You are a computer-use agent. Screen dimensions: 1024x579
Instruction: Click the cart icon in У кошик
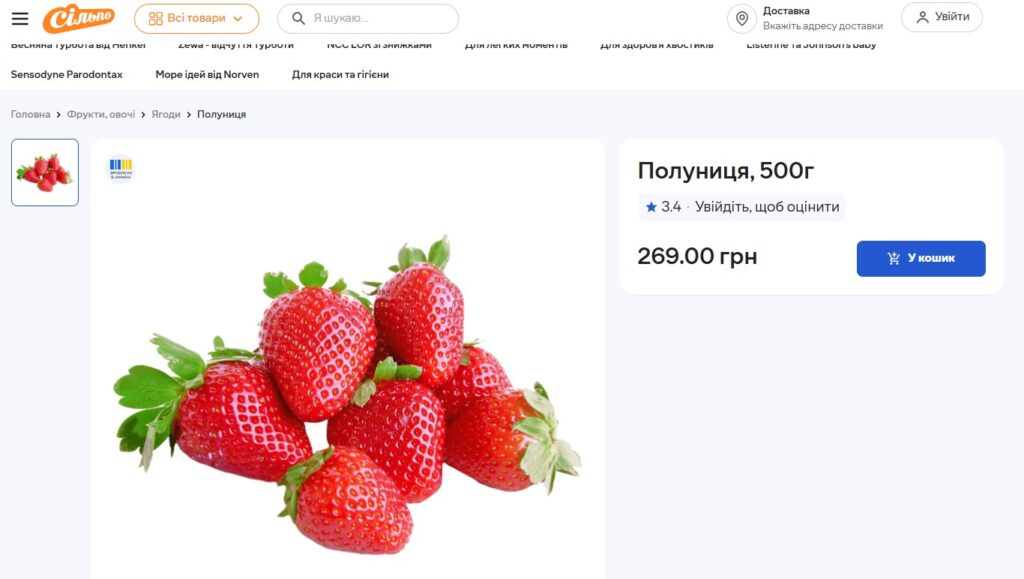coord(894,258)
